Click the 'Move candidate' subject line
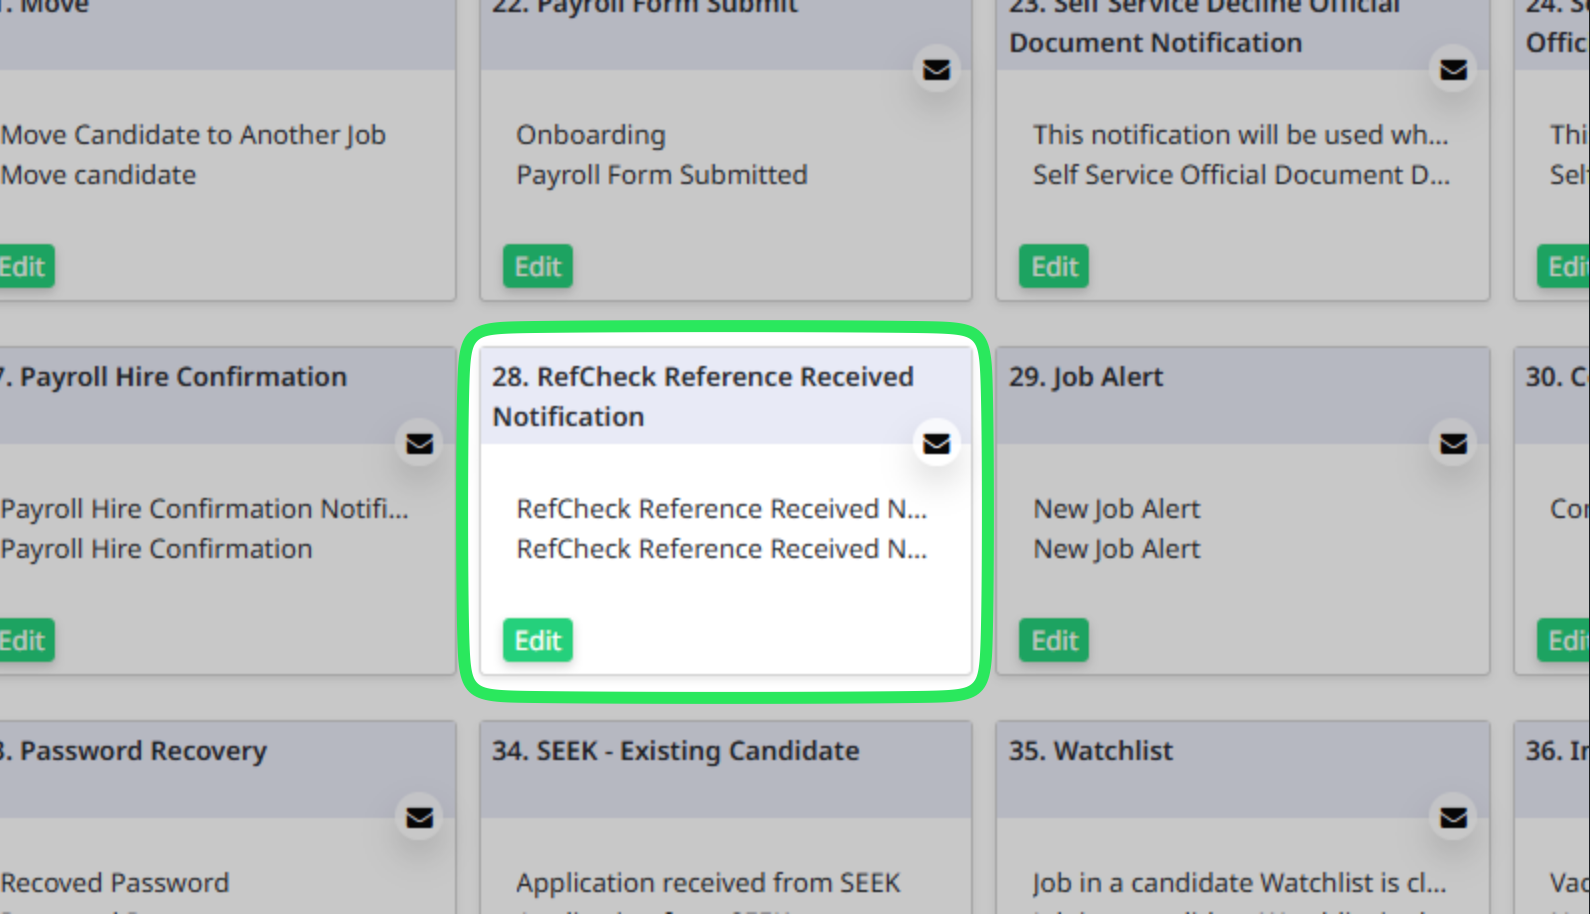This screenshot has height=914, width=1590. (98, 175)
